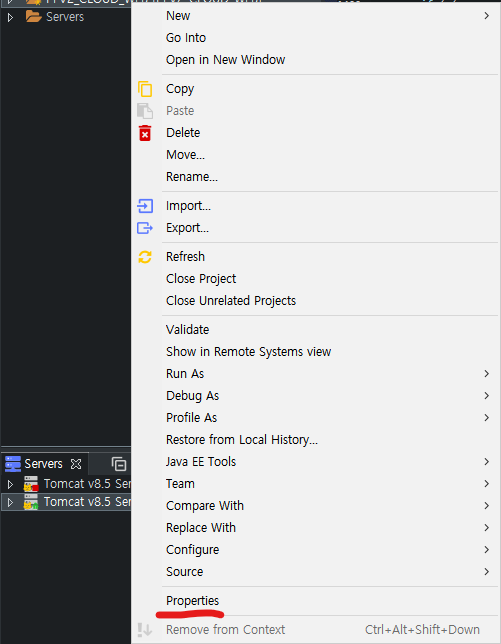This screenshot has height=644, width=501.
Task: Open Properties at menu bottom
Action: (x=193, y=601)
